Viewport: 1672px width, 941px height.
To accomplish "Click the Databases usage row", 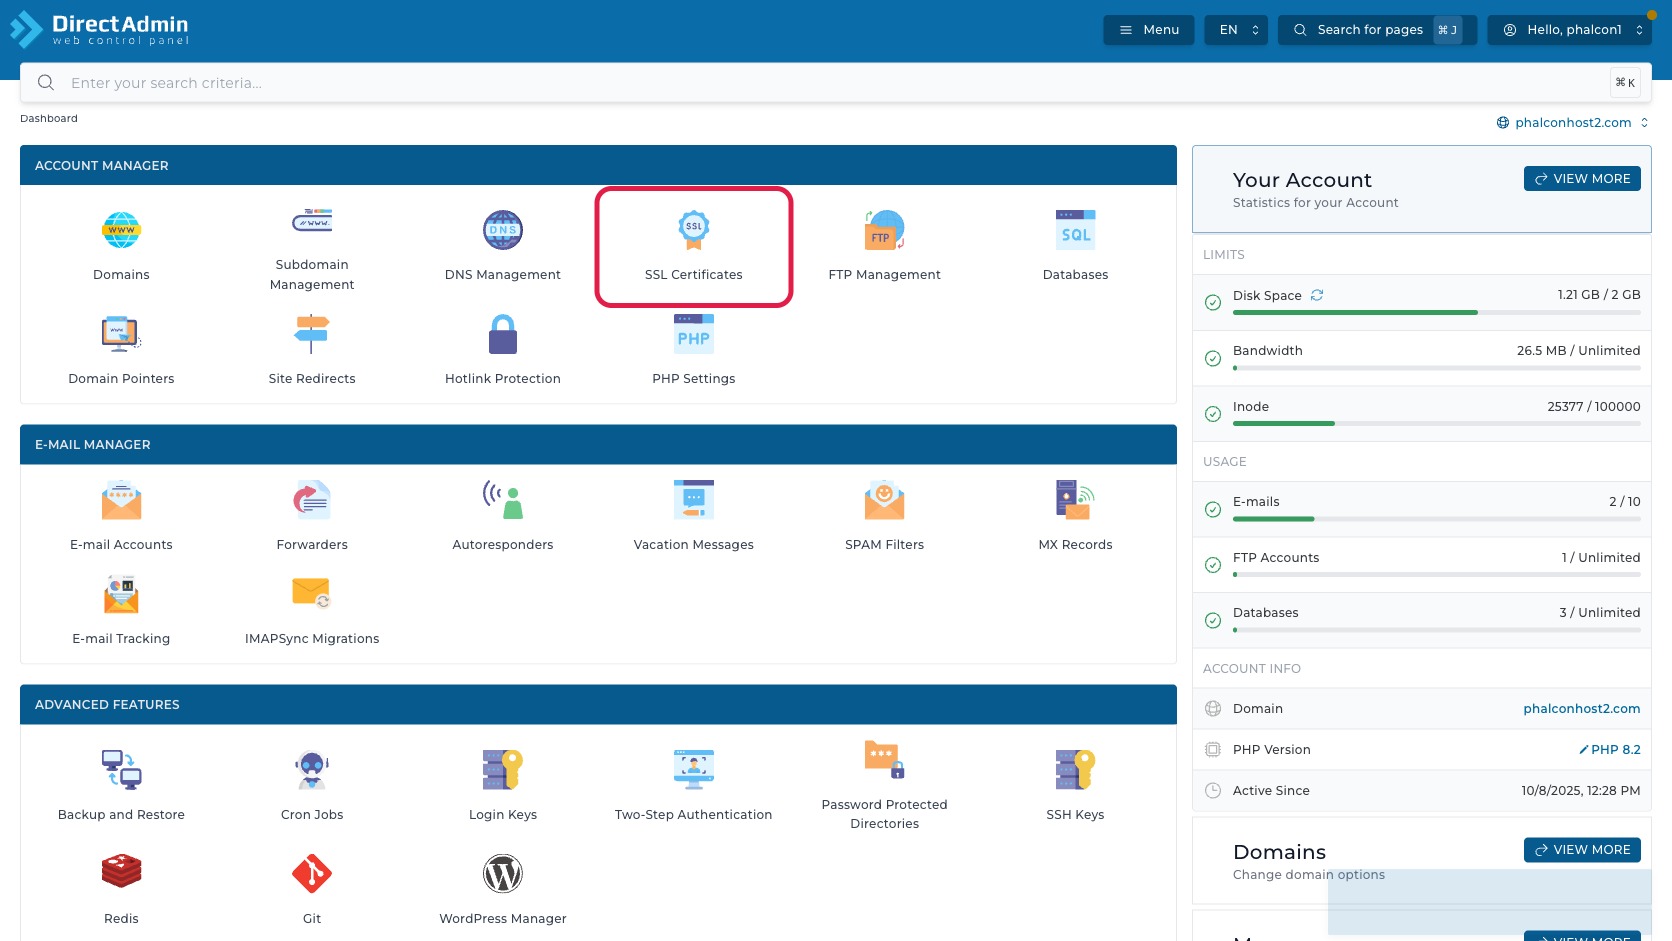I will pos(1422,620).
